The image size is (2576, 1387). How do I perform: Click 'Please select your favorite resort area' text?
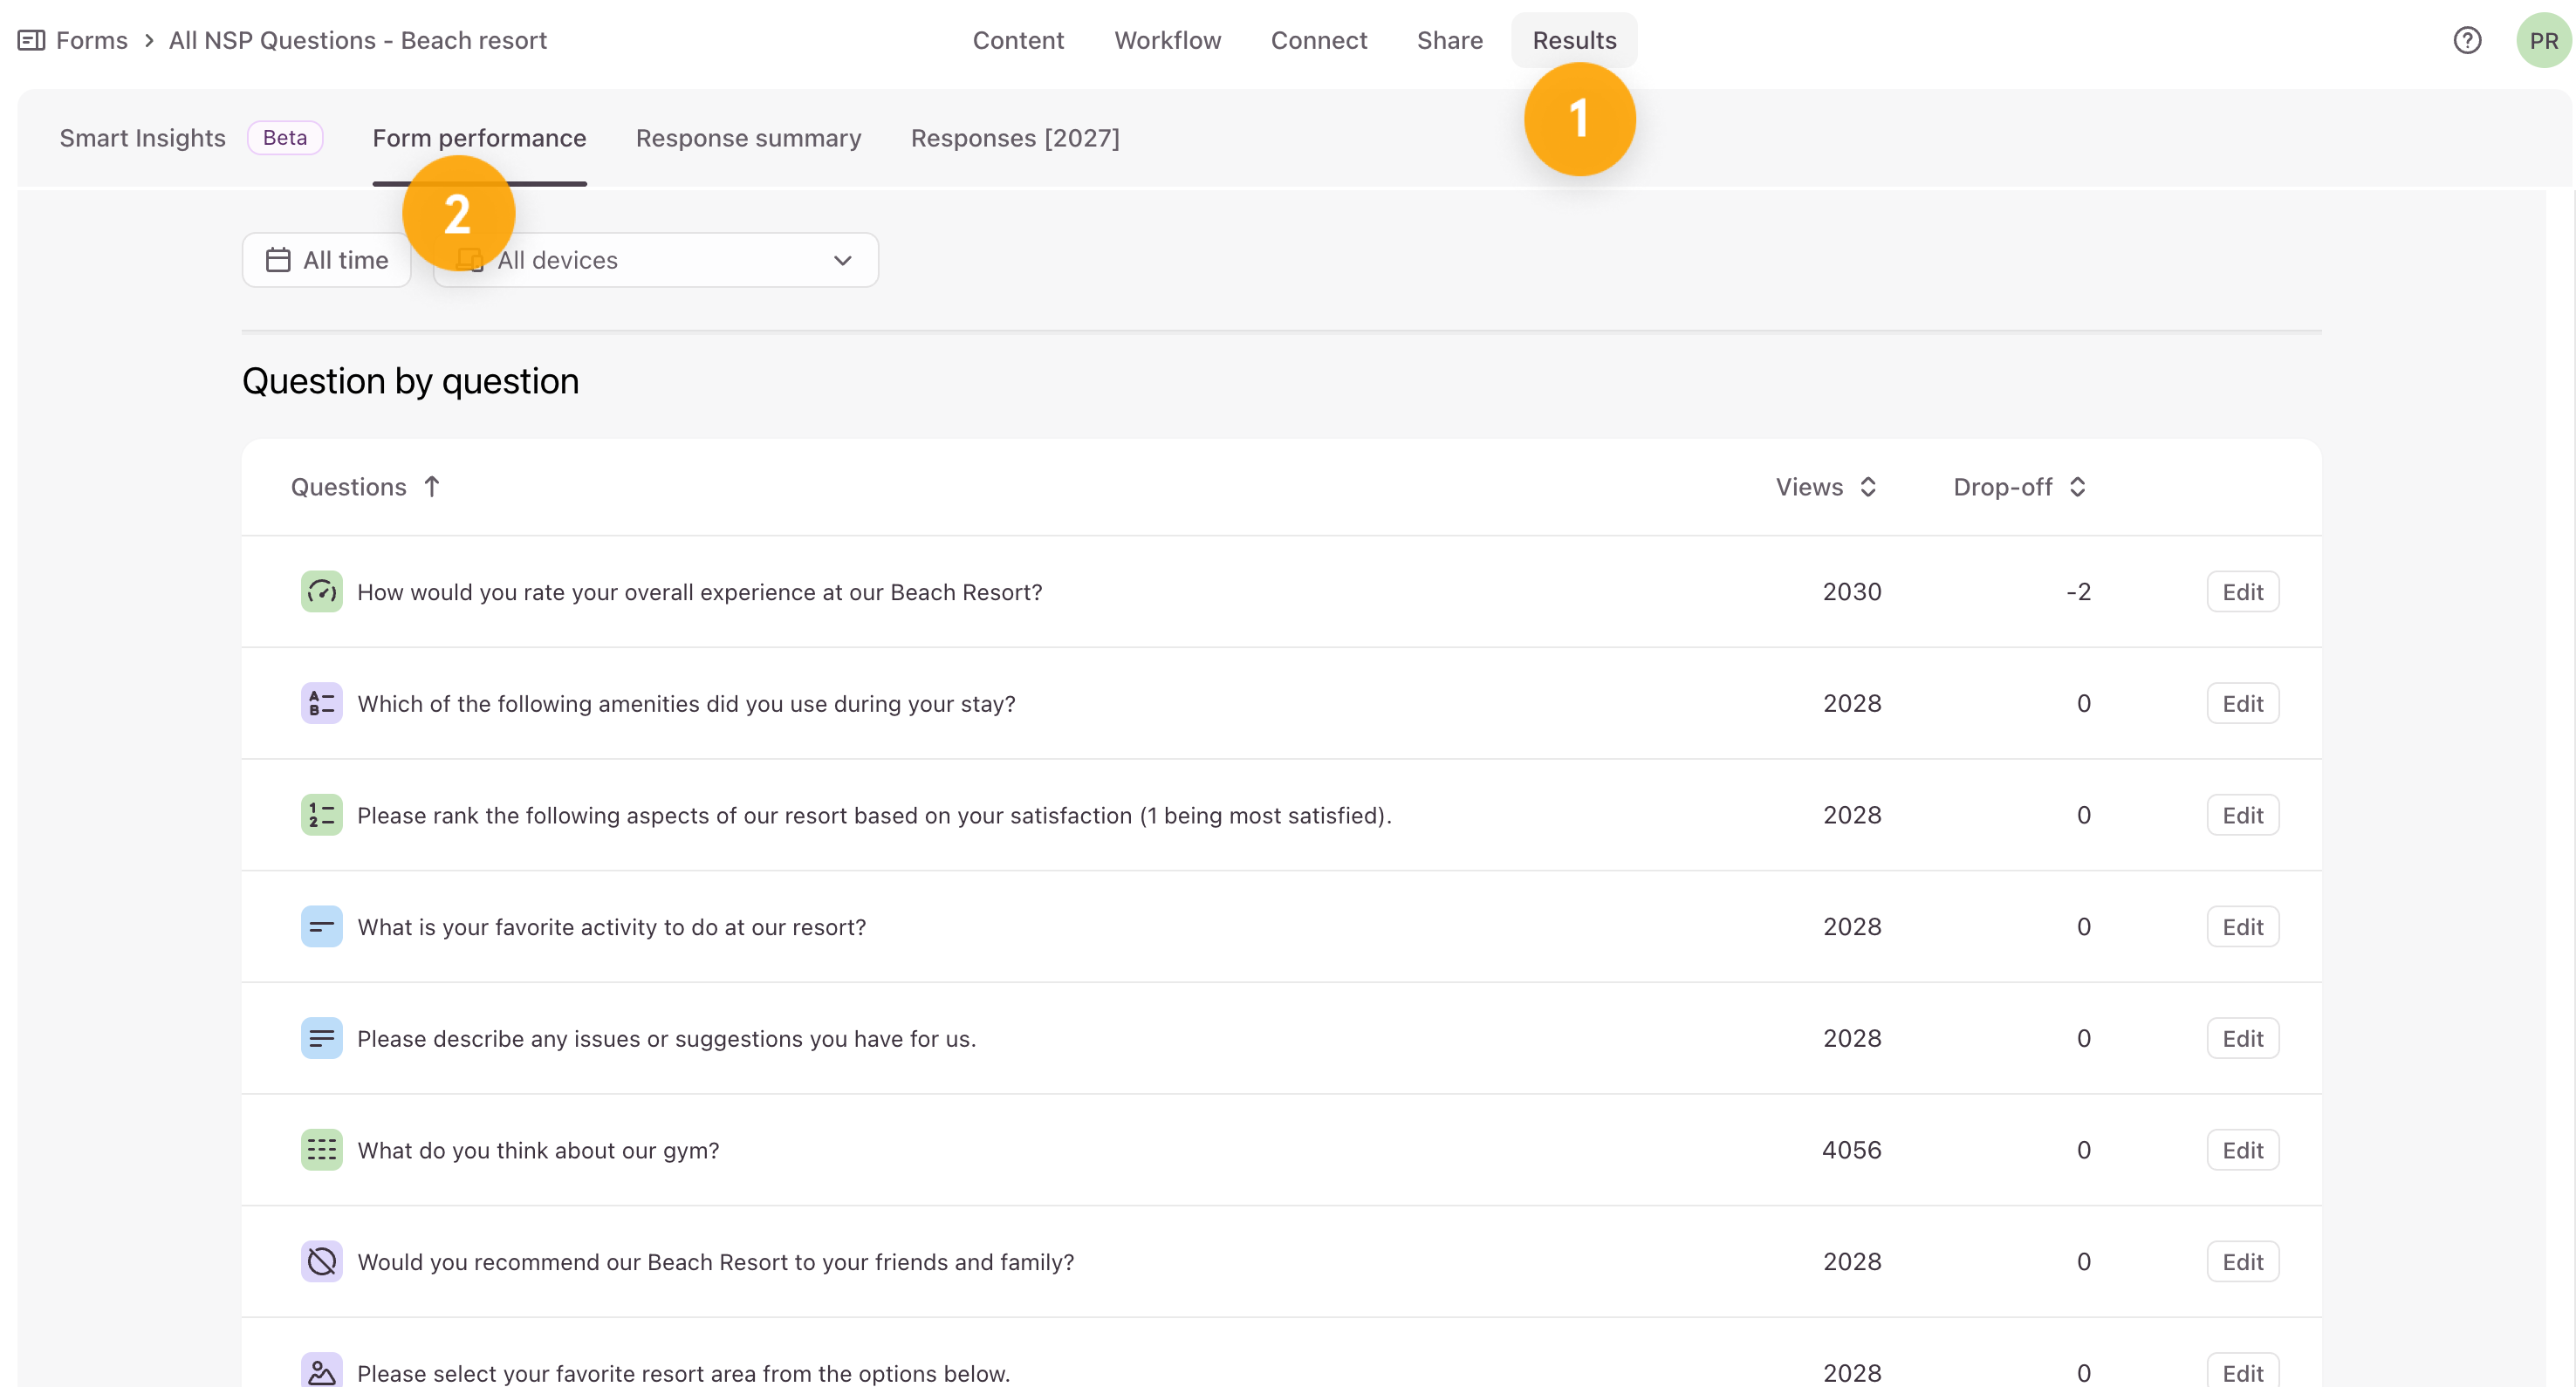pyautogui.click(x=684, y=1373)
